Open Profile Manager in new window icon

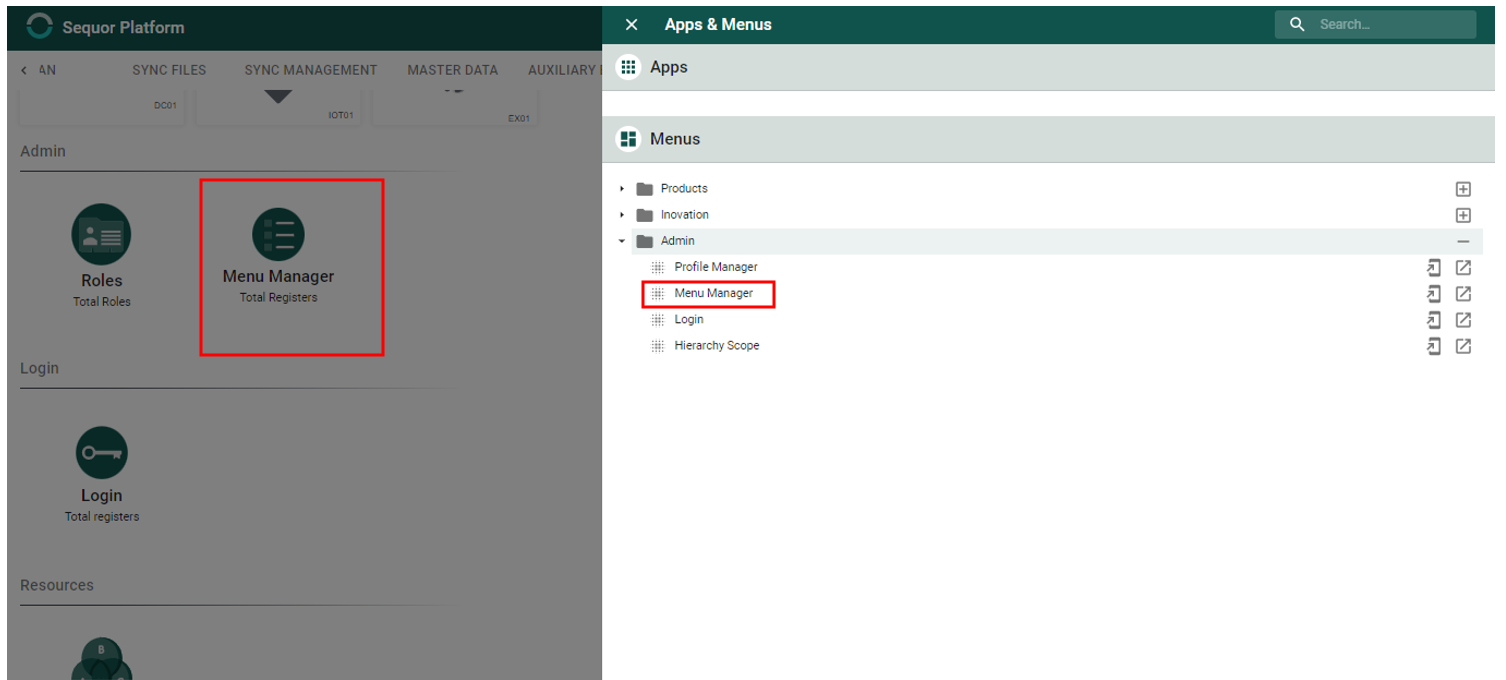1463,267
